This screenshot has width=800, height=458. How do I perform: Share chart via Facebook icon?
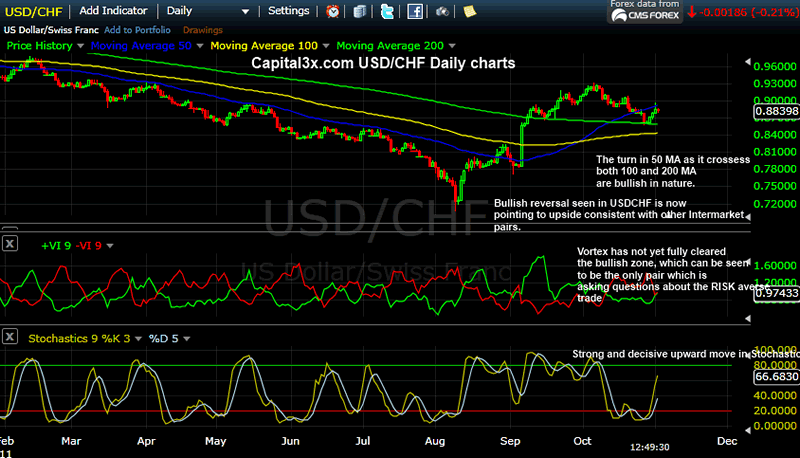coord(413,11)
